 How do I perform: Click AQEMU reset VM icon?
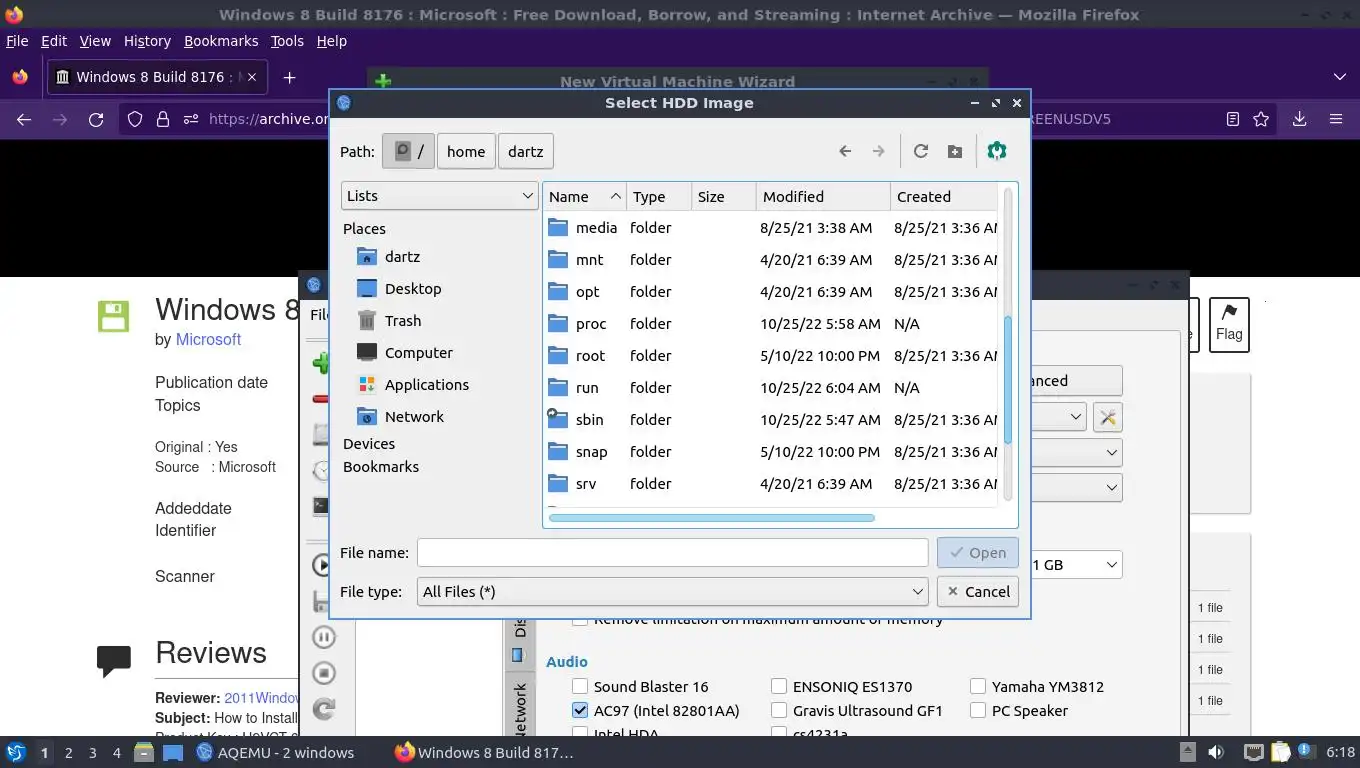(x=323, y=709)
